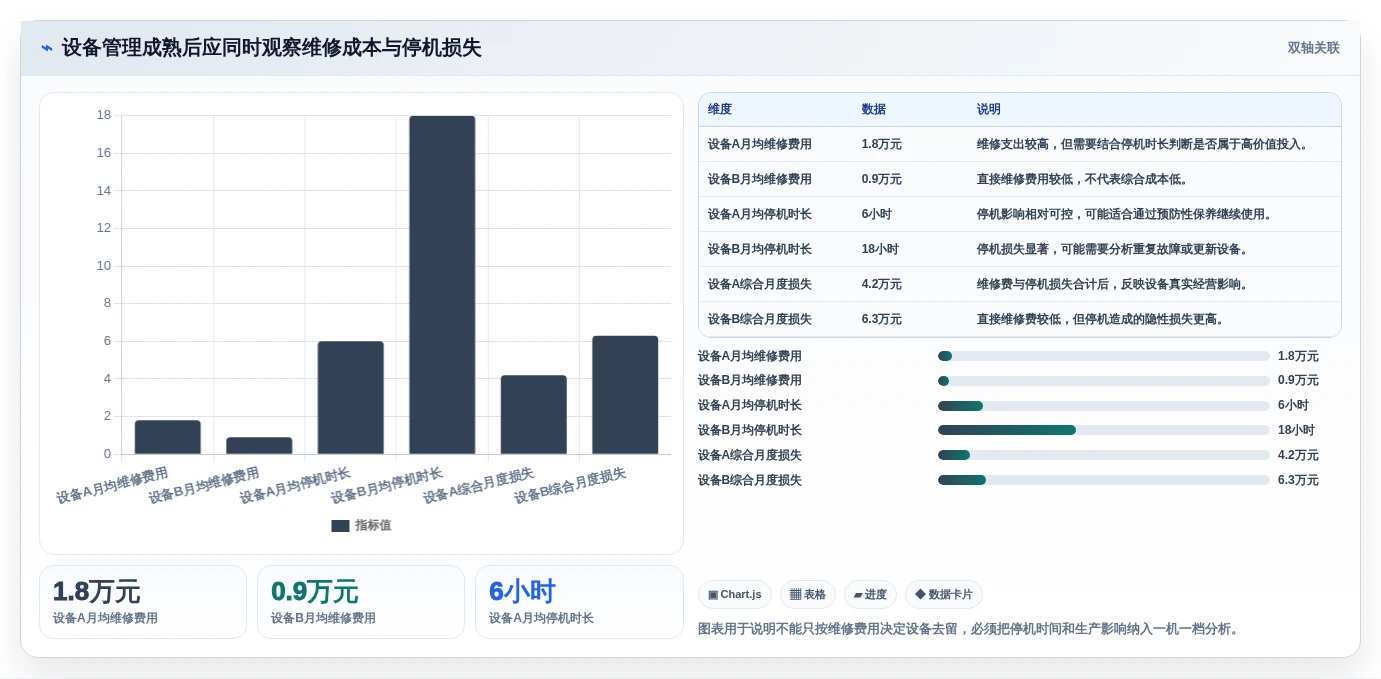Select table cell 设备A综合月度损失
Viewport: 1381px width, 679px height.
[760, 285]
